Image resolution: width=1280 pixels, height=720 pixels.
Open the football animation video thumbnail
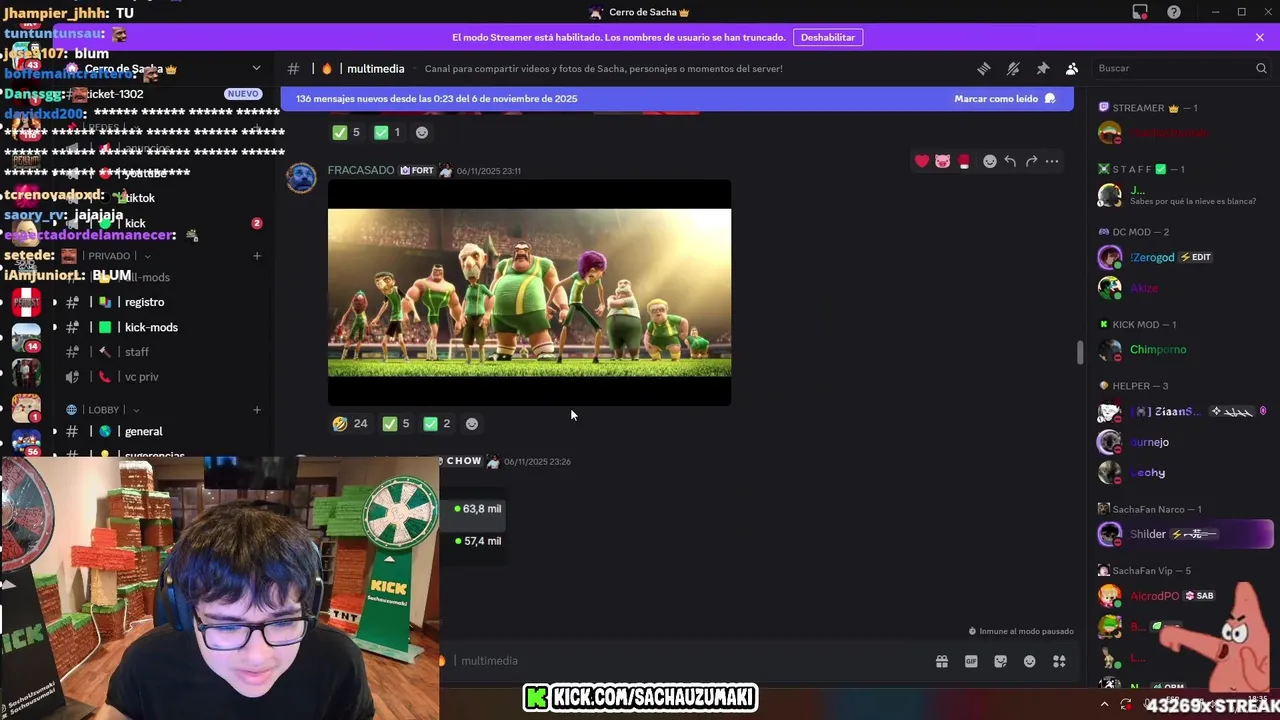[x=529, y=293]
